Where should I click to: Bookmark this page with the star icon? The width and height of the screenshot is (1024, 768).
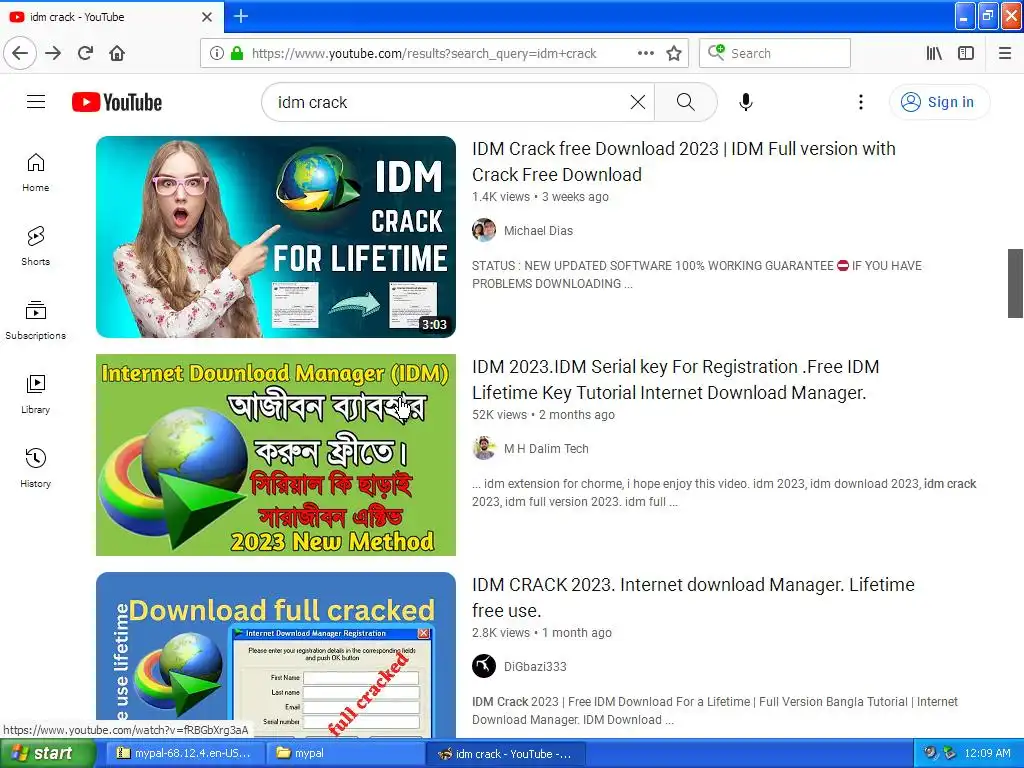(674, 54)
